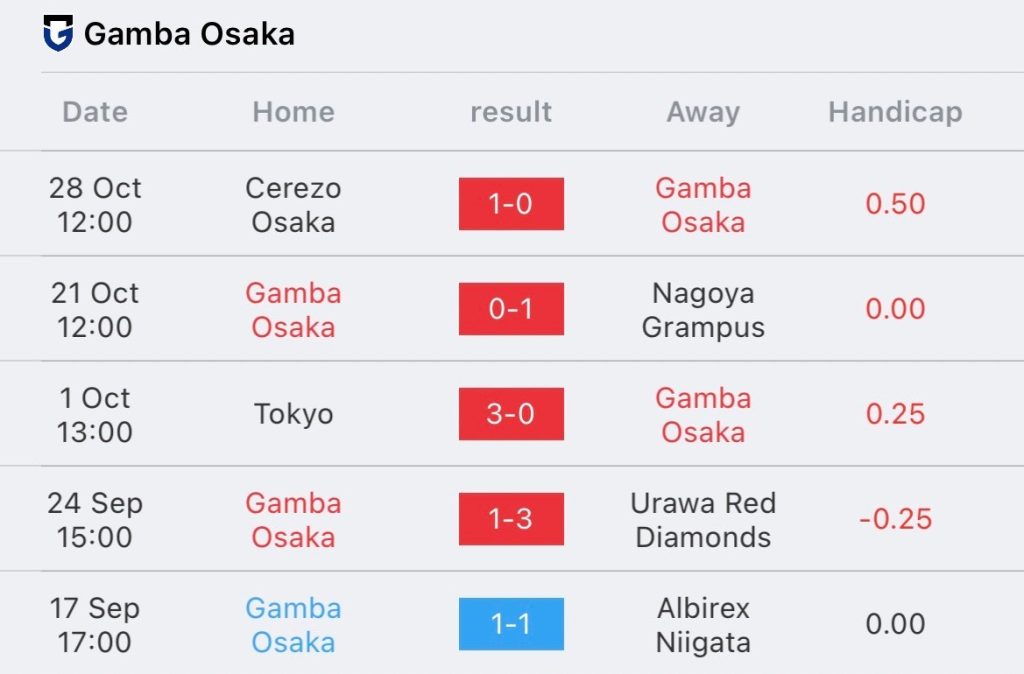This screenshot has height=674, width=1024.
Task: Click the blue Gamba Osaka home team name
Action: point(293,625)
